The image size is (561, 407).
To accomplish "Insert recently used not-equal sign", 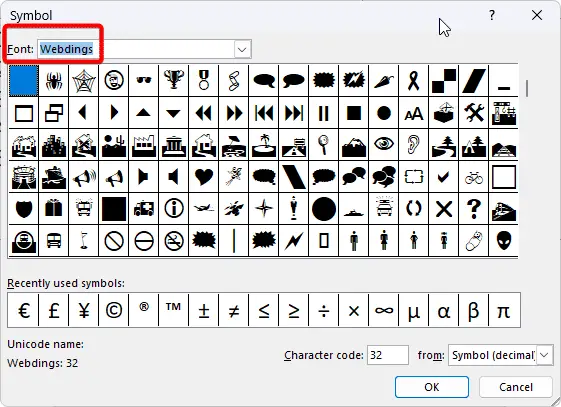I will click(x=234, y=310).
